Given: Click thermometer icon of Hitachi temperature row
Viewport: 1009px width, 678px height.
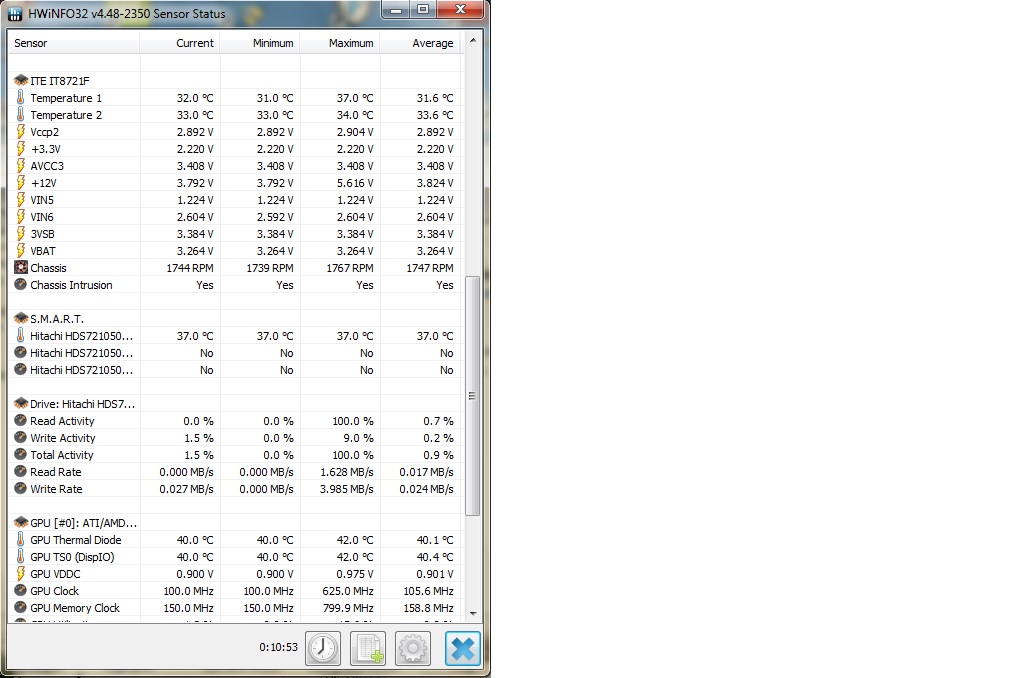Looking at the screenshot, I should (21, 336).
